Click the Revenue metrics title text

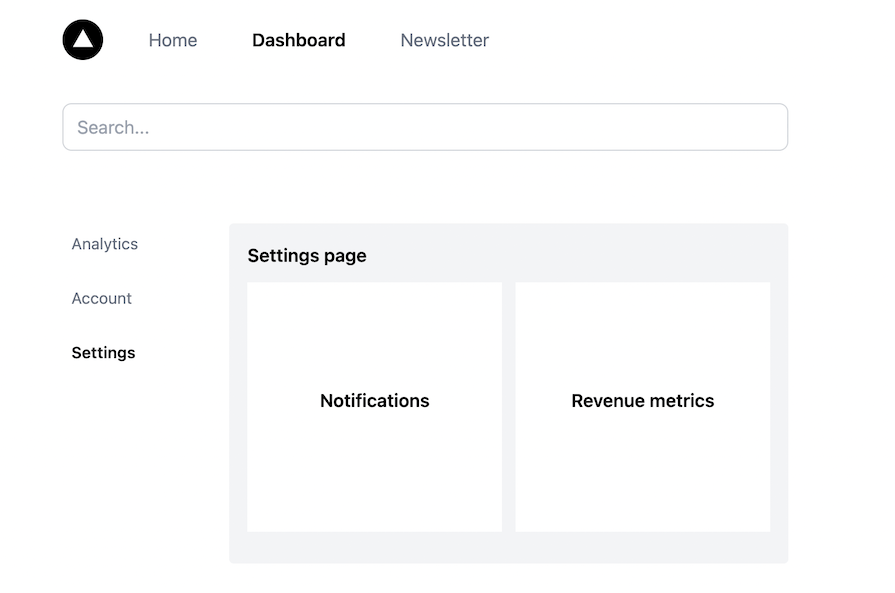(x=643, y=401)
